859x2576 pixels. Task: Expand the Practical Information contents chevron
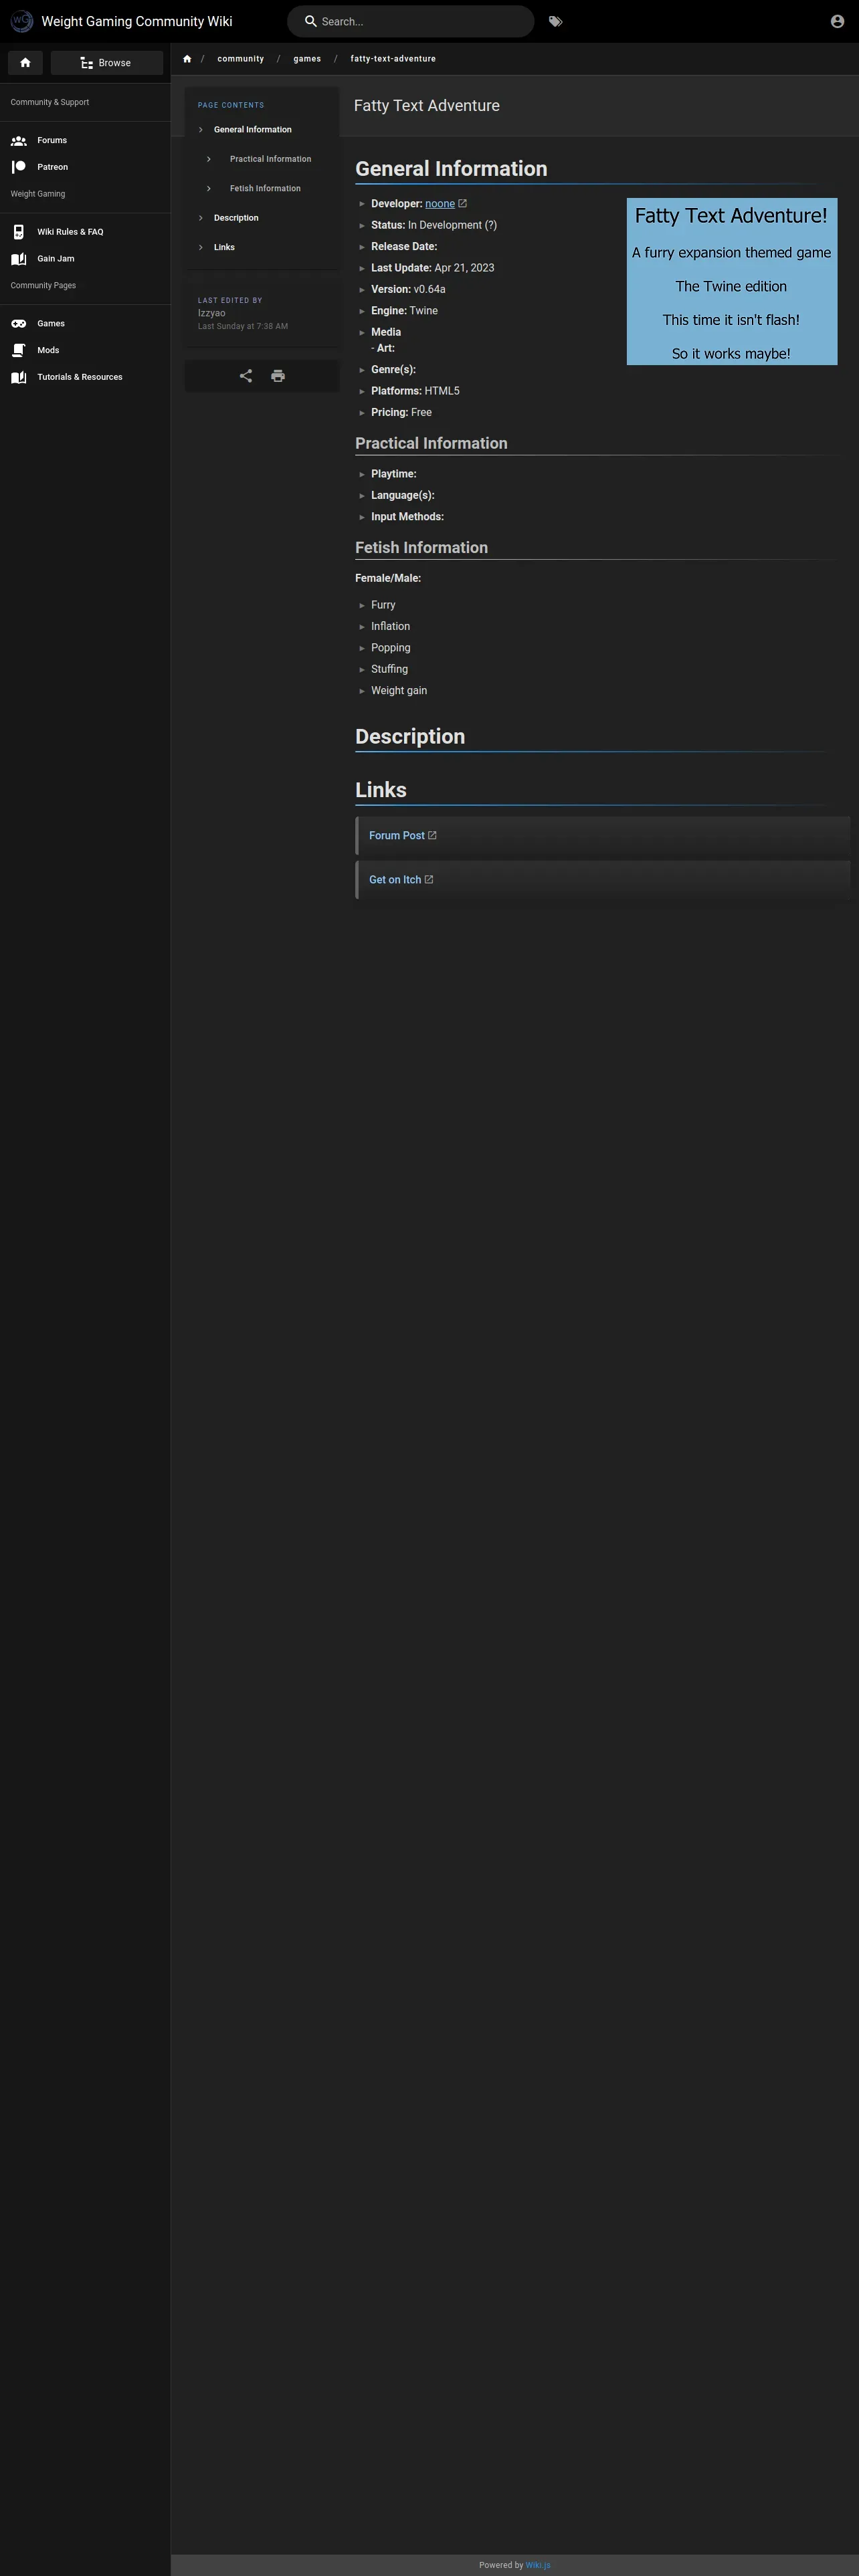pos(209,159)
